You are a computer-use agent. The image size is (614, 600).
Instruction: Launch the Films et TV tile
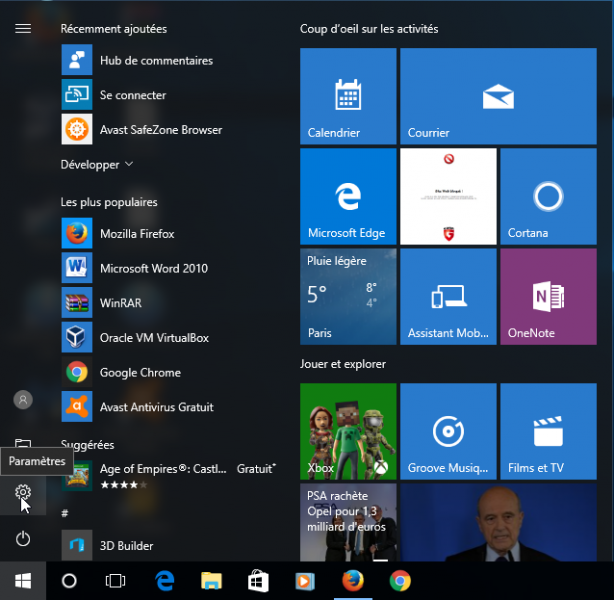(549, 431)
